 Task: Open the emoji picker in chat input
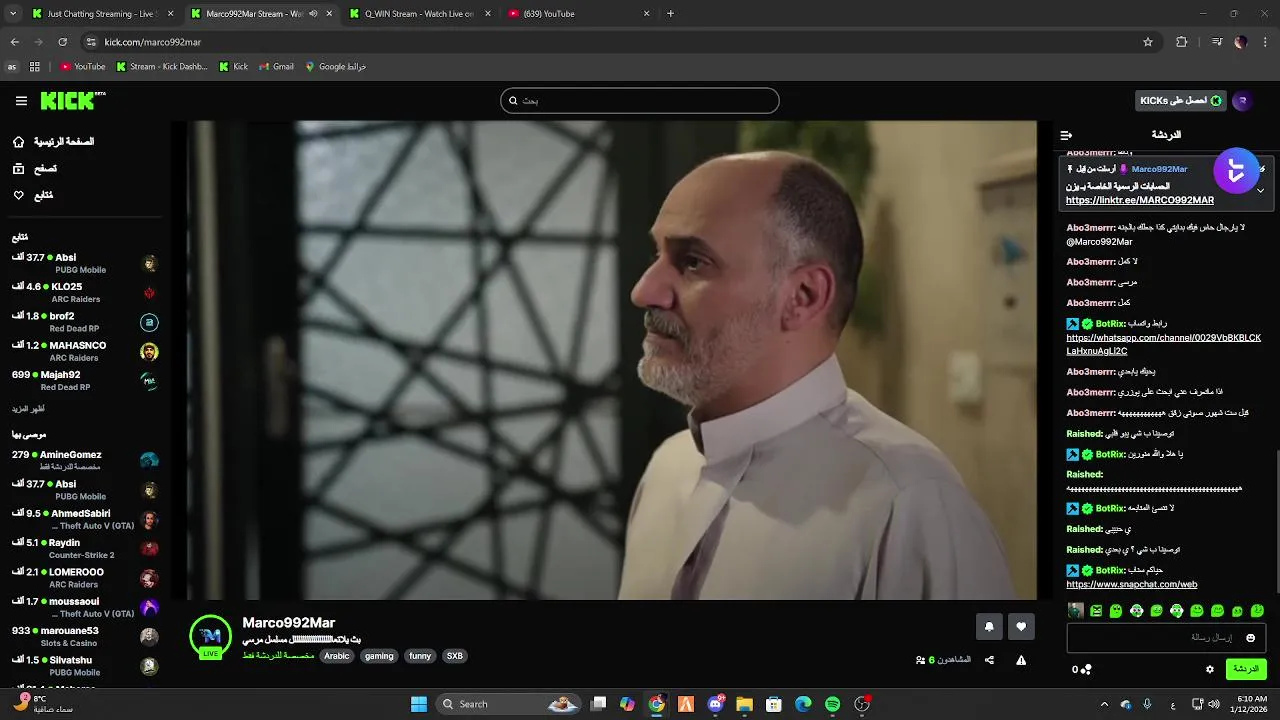tap(1250, 638)
